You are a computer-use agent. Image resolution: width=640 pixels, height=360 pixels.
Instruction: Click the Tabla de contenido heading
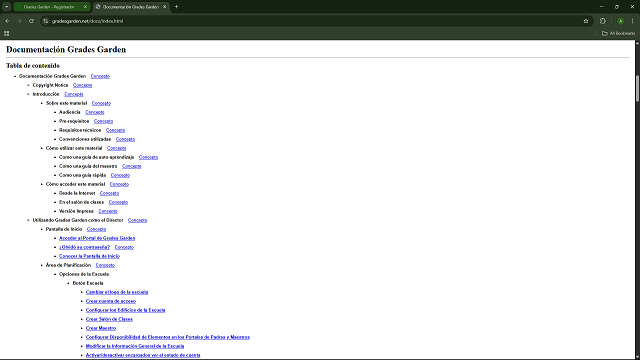coord(33,66)
